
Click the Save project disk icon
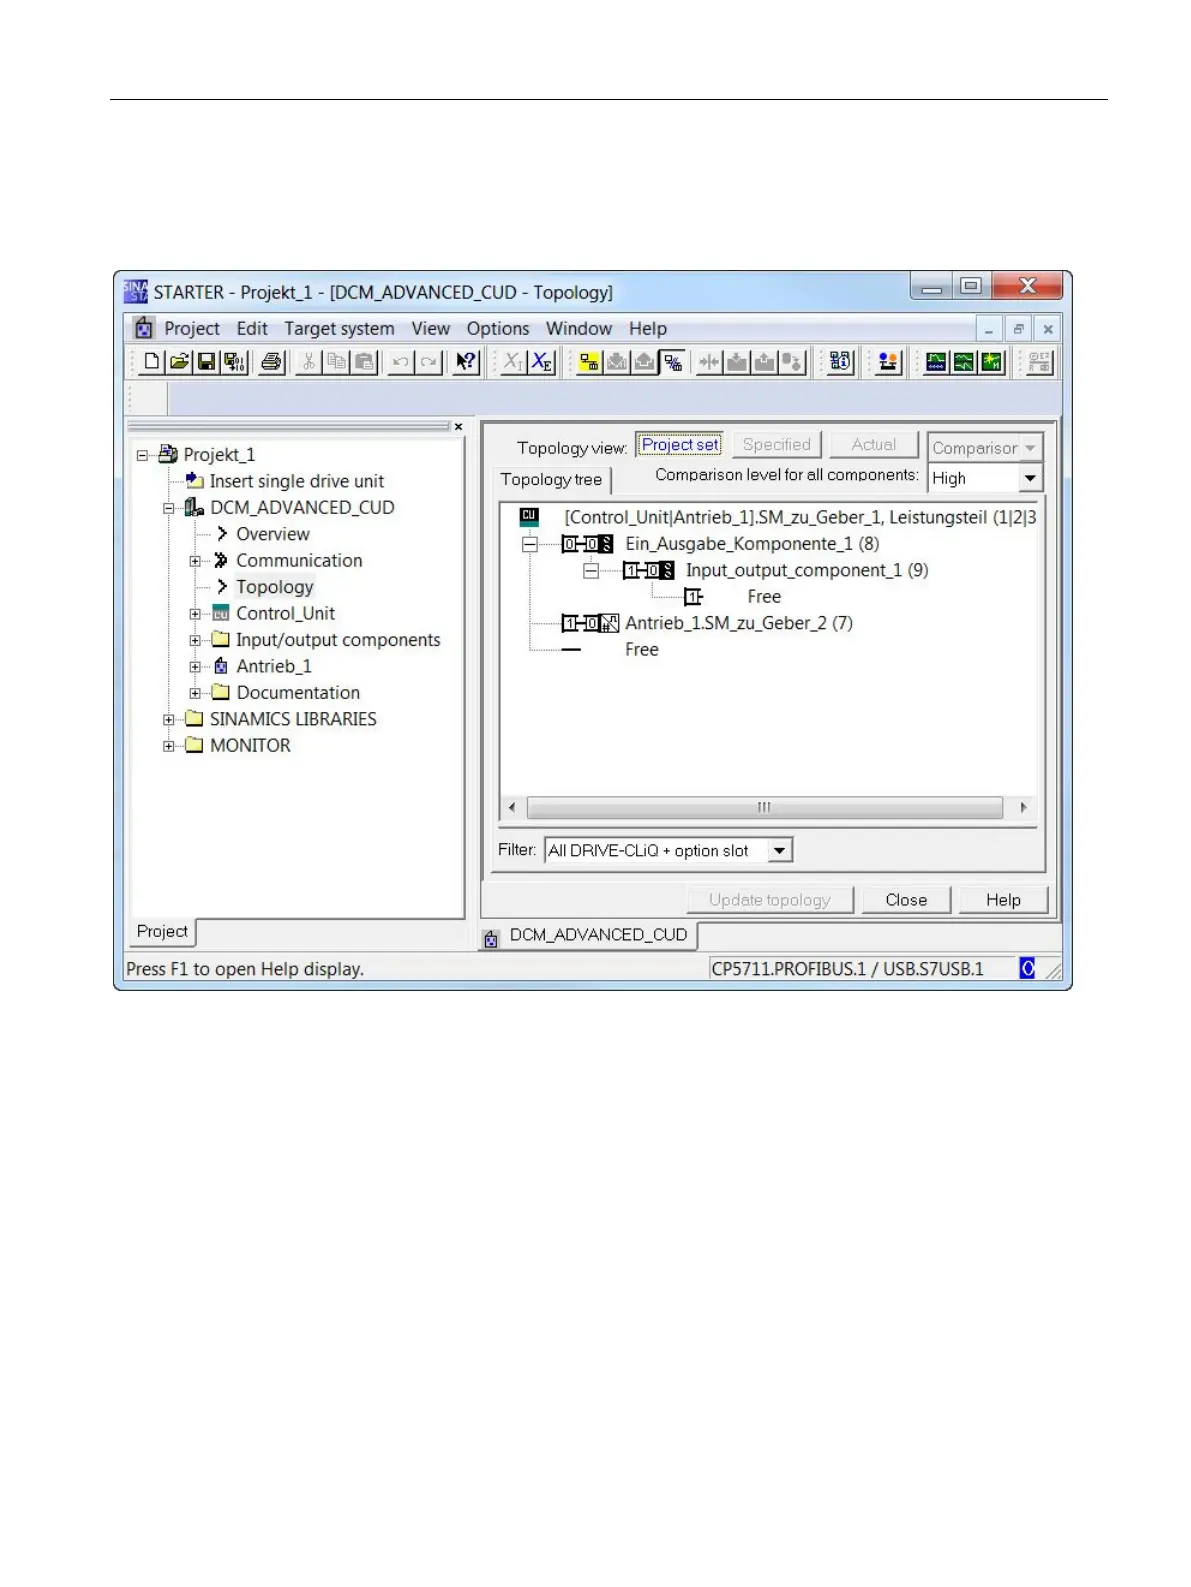[206, 362]
